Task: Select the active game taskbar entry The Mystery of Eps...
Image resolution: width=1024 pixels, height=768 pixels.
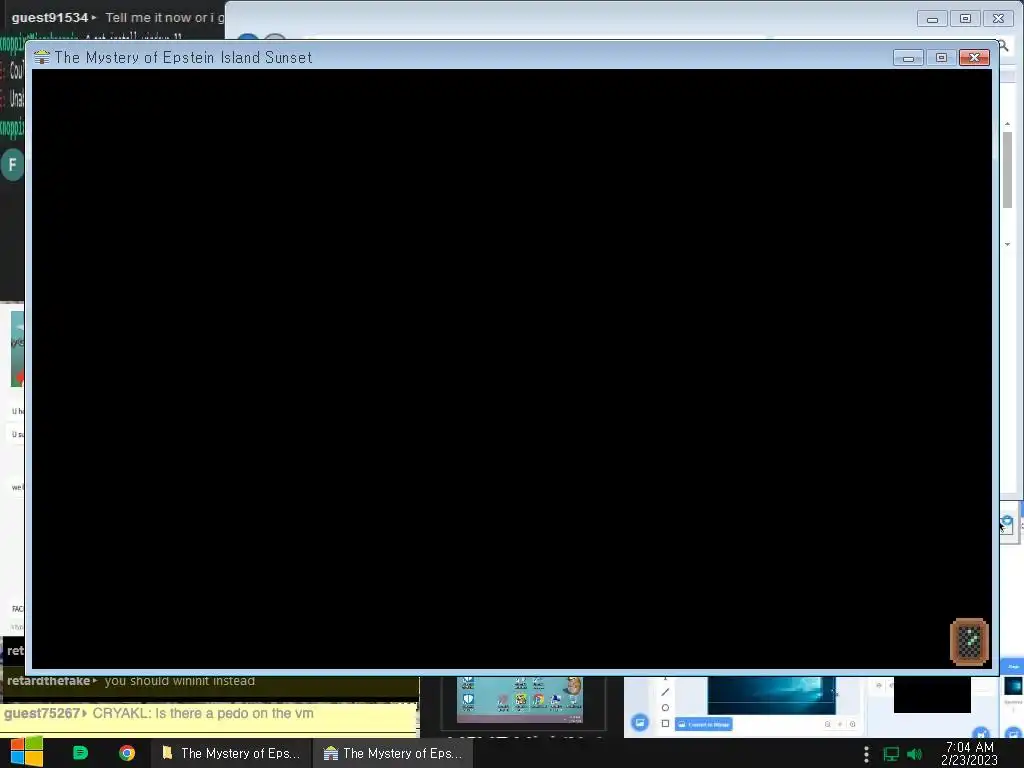Action: click(393, 753)
